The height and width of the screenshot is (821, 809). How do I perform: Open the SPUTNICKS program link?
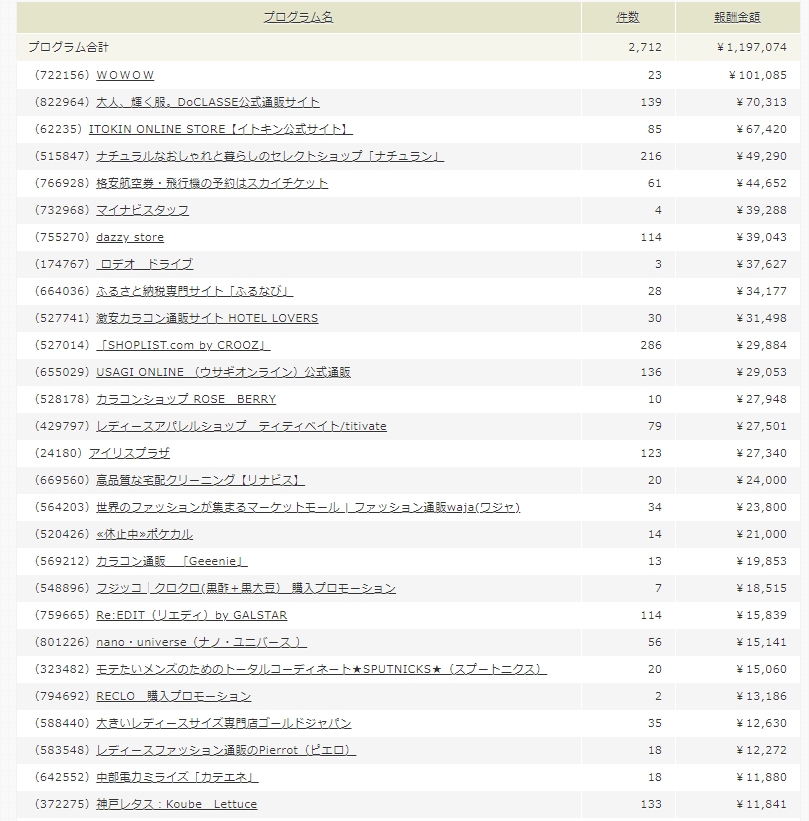322,669
